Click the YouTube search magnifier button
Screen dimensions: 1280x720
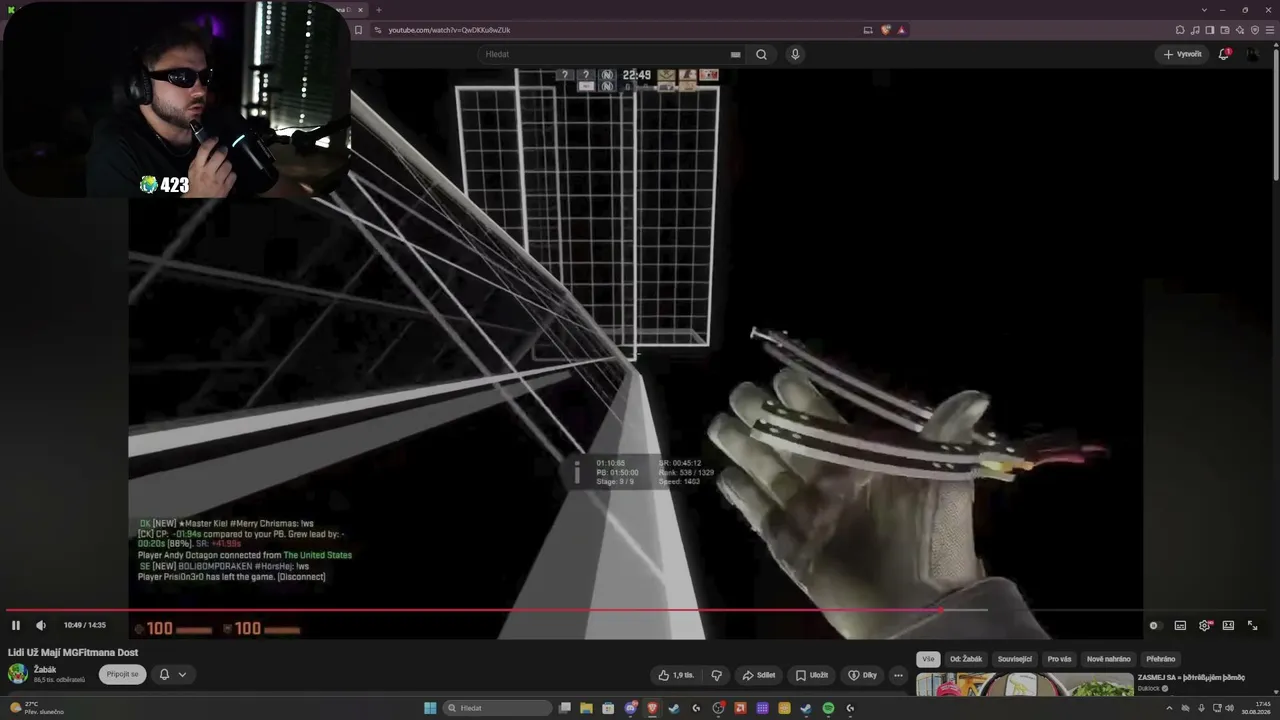pos(761,54)
